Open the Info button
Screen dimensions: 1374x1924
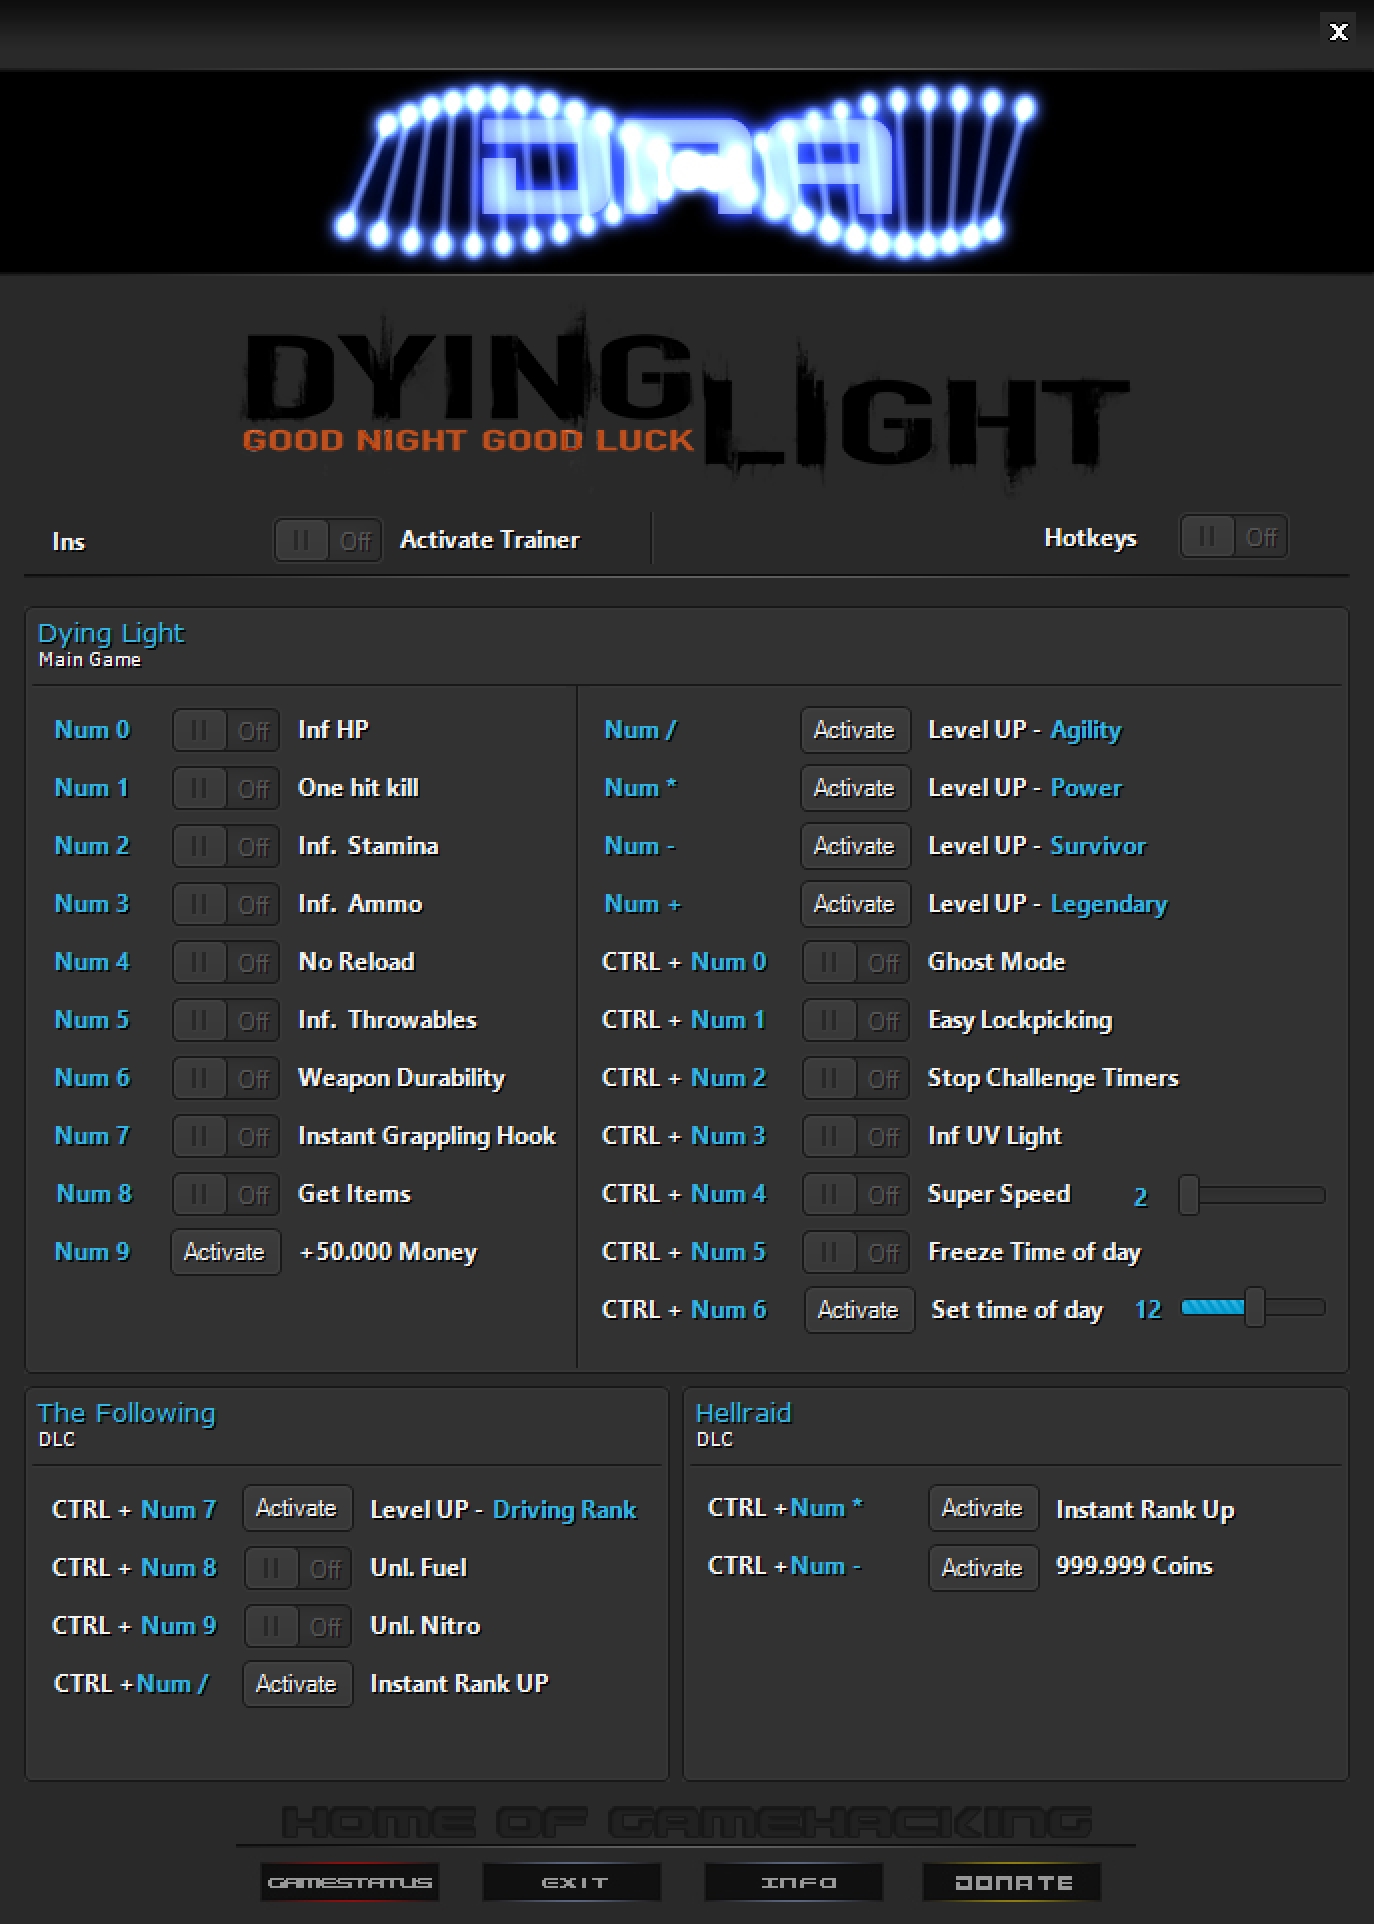794,1882
